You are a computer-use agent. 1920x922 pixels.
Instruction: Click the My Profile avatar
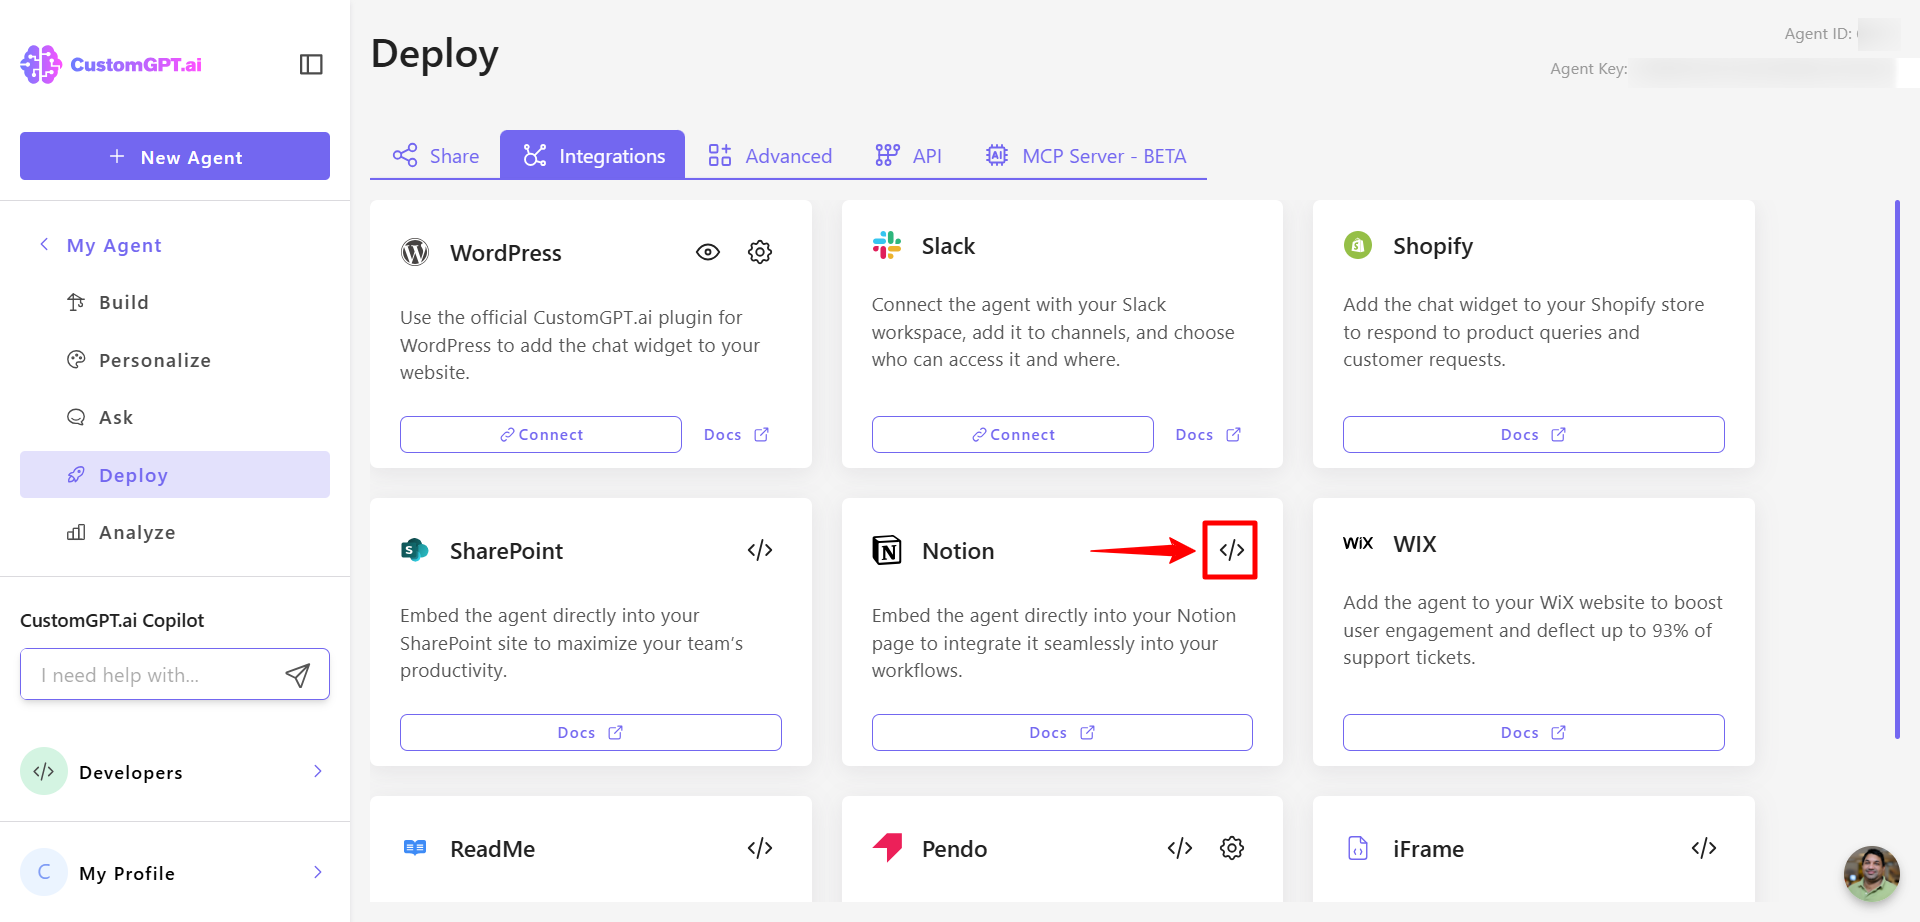click(44, 872)
